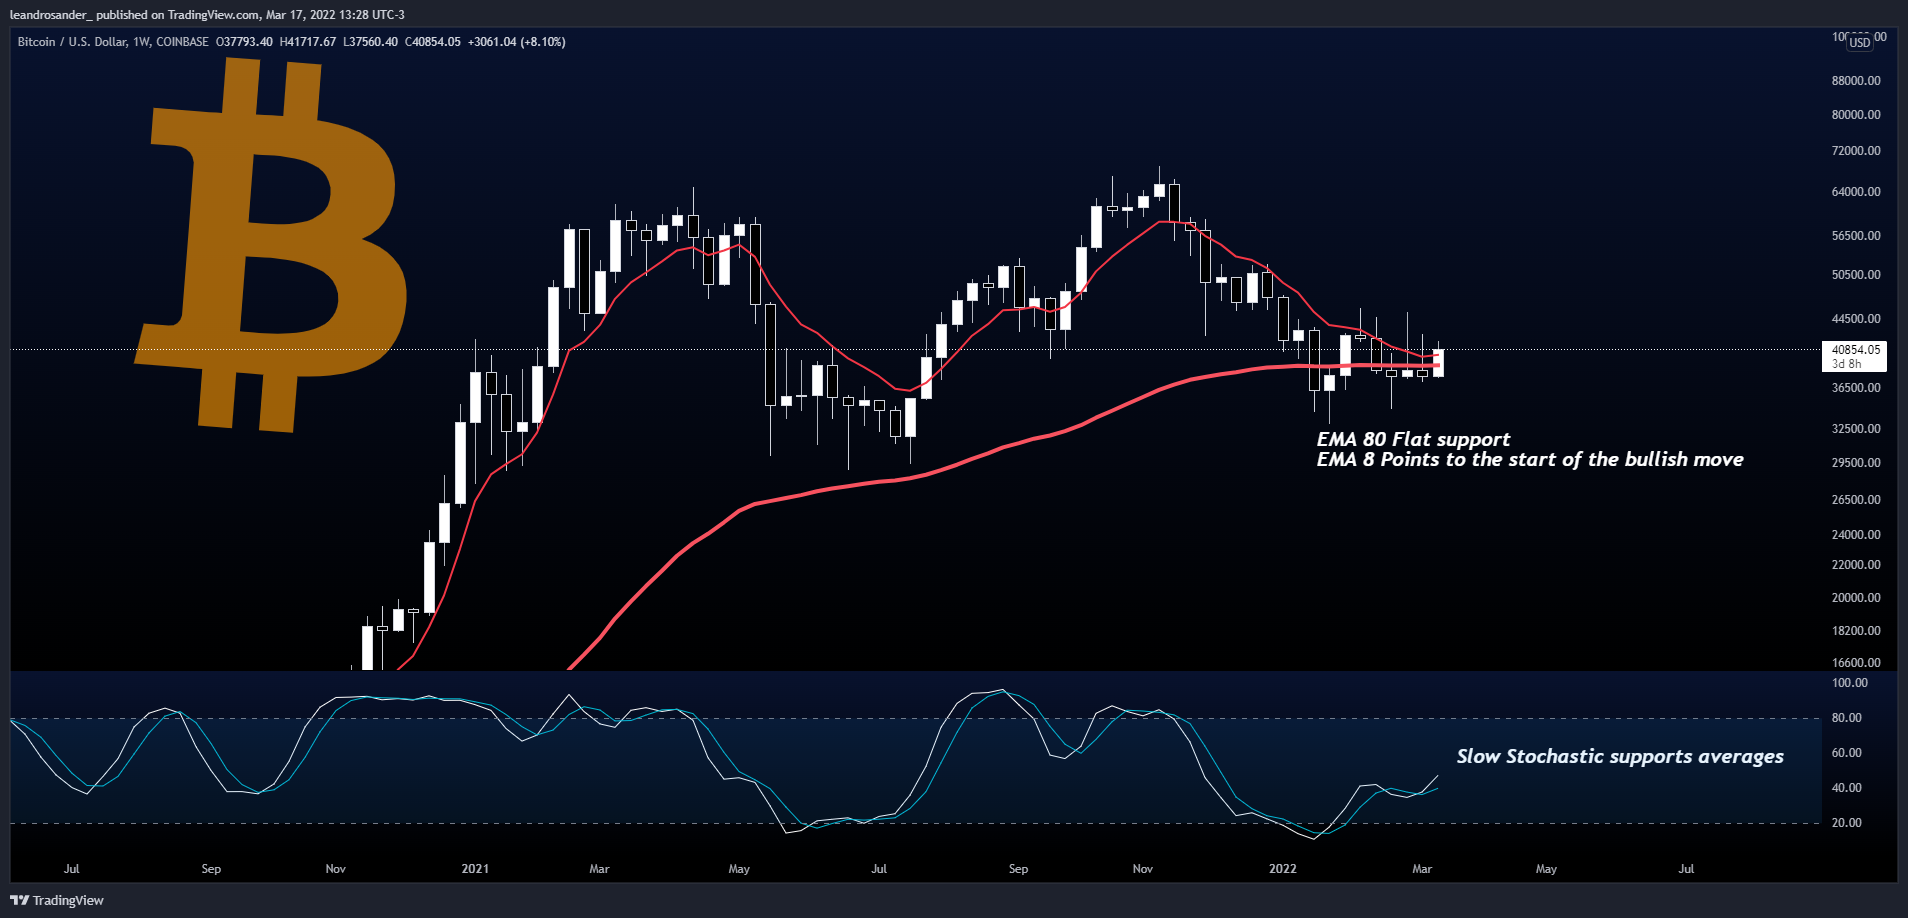Click the 36500.00 price axis label
The width and height of the screenshot is (1908, 918).
[x=1856, y=388]
